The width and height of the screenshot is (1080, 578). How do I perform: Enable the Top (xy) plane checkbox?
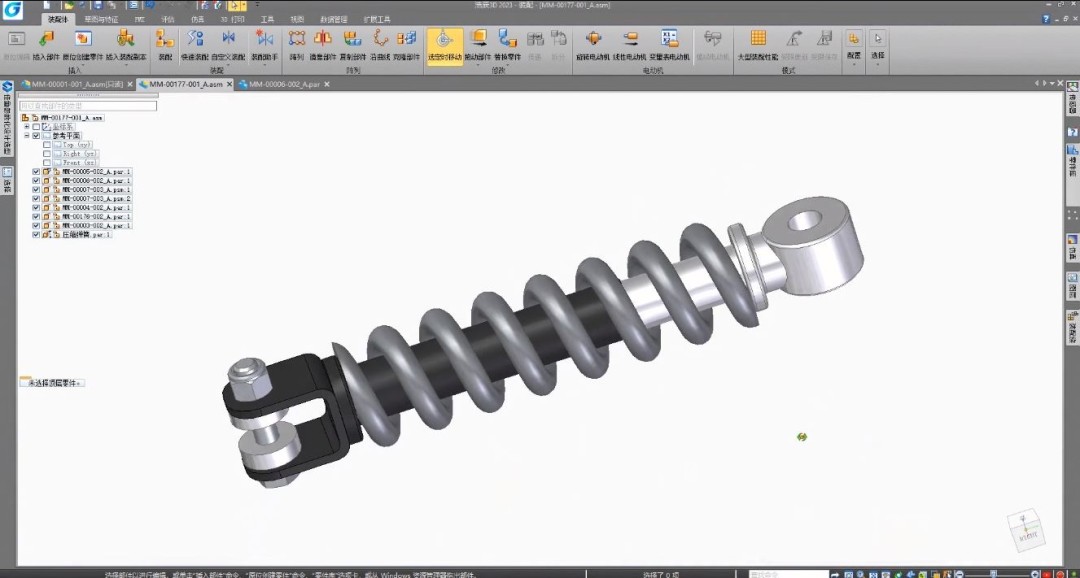pyautogui.click(x=46, y=145)
